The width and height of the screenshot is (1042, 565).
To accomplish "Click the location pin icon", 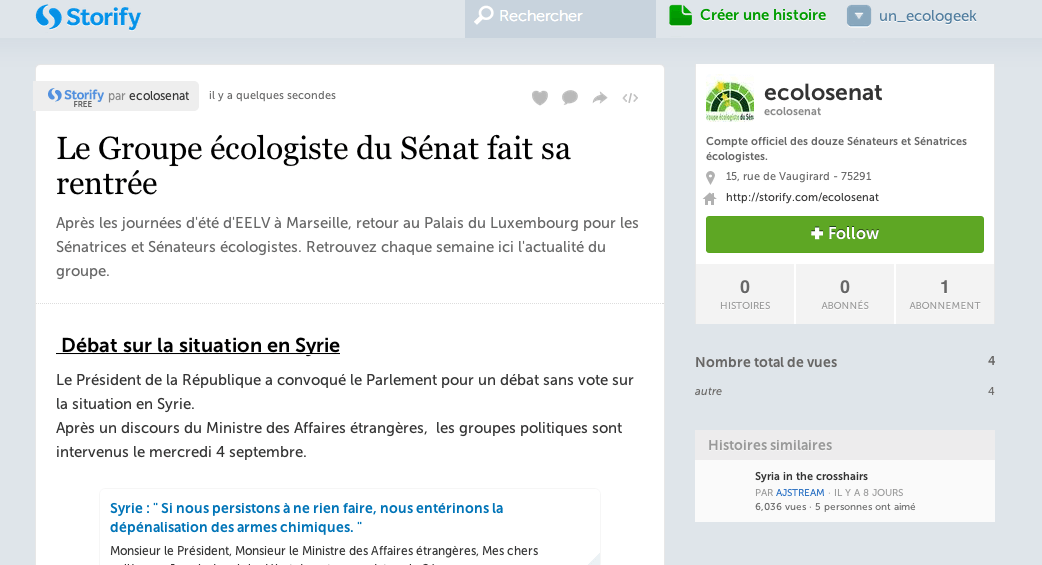I will coord(710,177).
